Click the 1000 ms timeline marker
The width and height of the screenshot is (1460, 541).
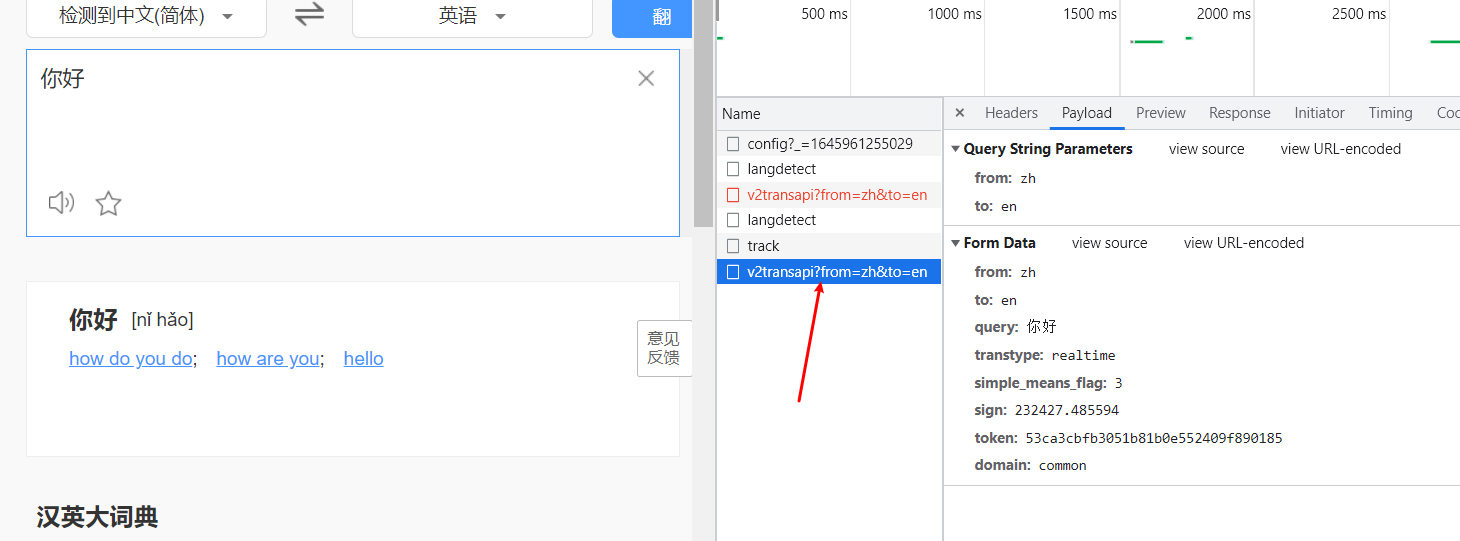(954, 14)
